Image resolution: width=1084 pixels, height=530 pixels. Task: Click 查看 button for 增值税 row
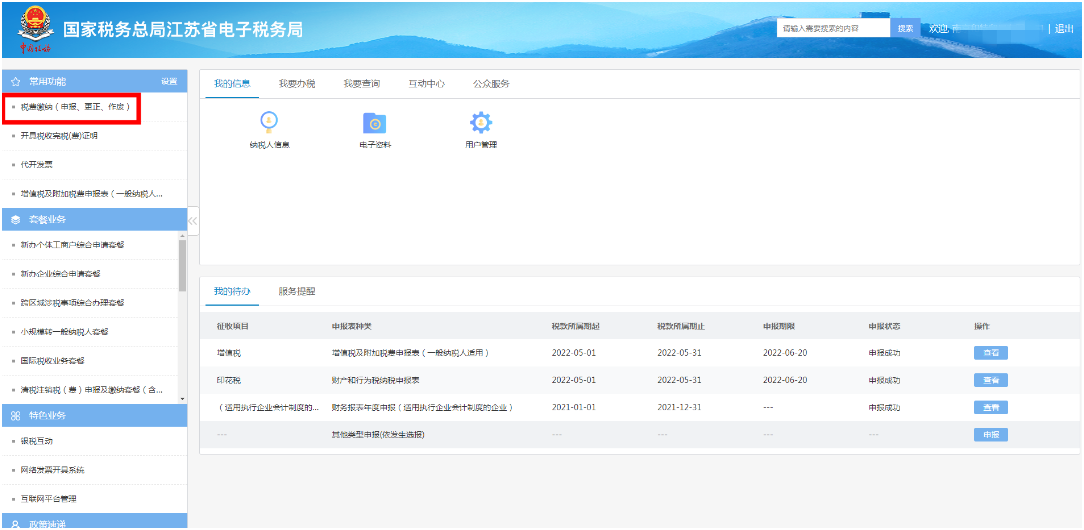(x=990, y=353)
